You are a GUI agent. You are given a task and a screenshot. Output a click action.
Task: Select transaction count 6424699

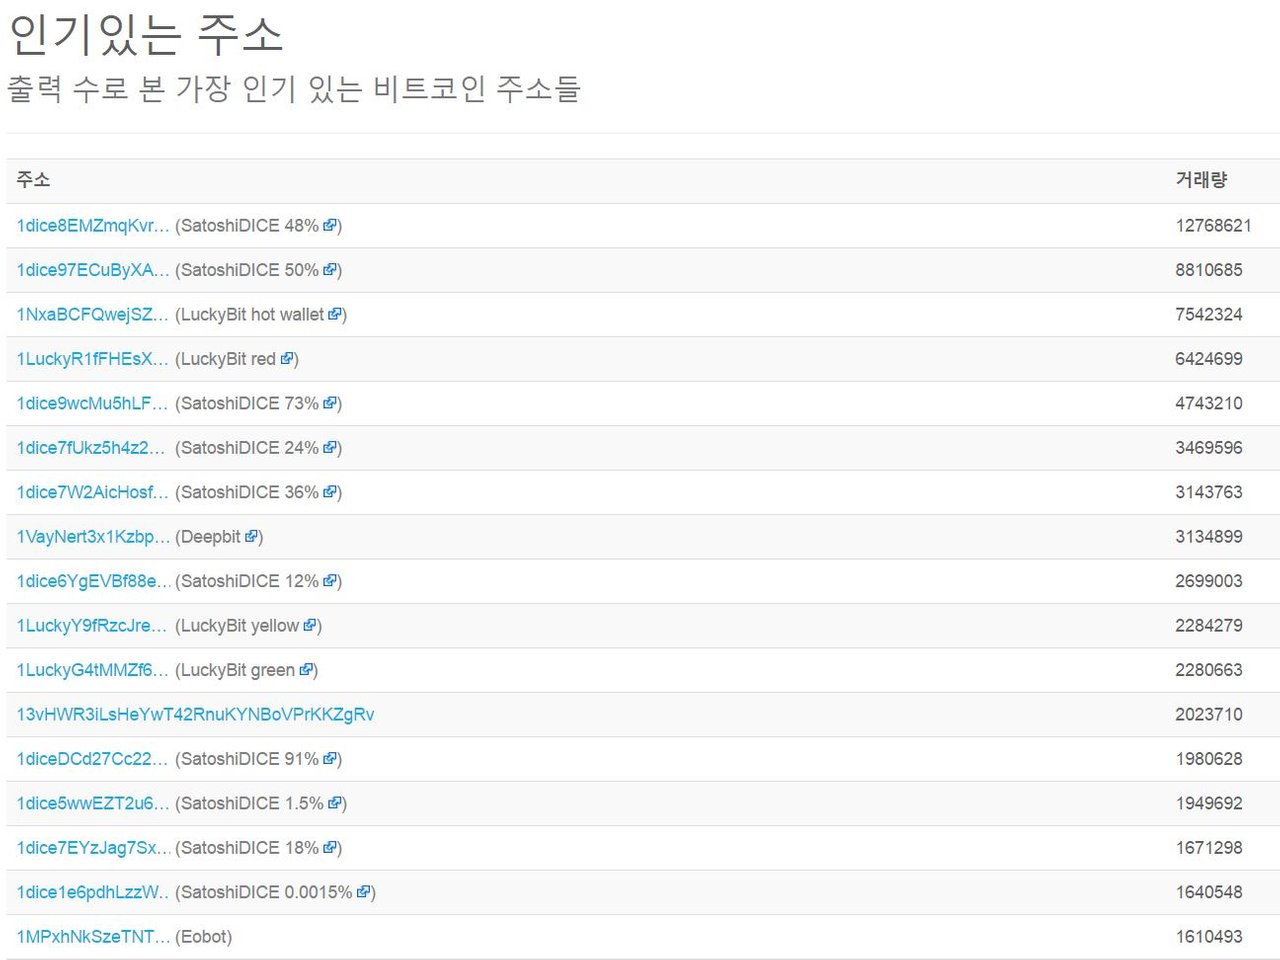pos(1209,359)
